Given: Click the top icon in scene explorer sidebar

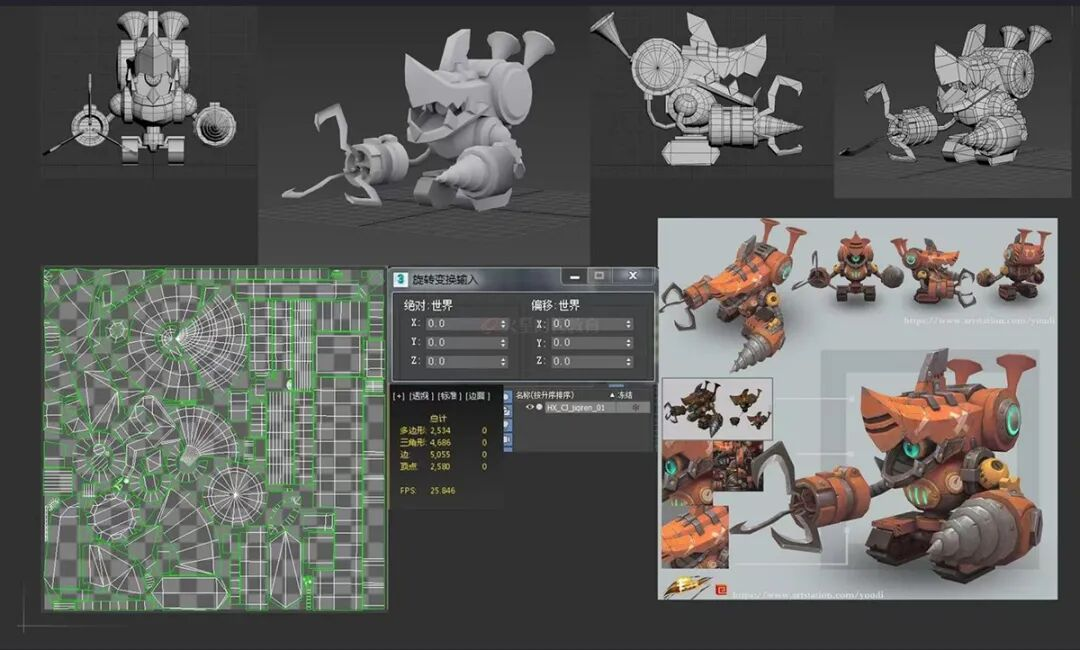Looking at the screenshot, I should pos(506,396).
